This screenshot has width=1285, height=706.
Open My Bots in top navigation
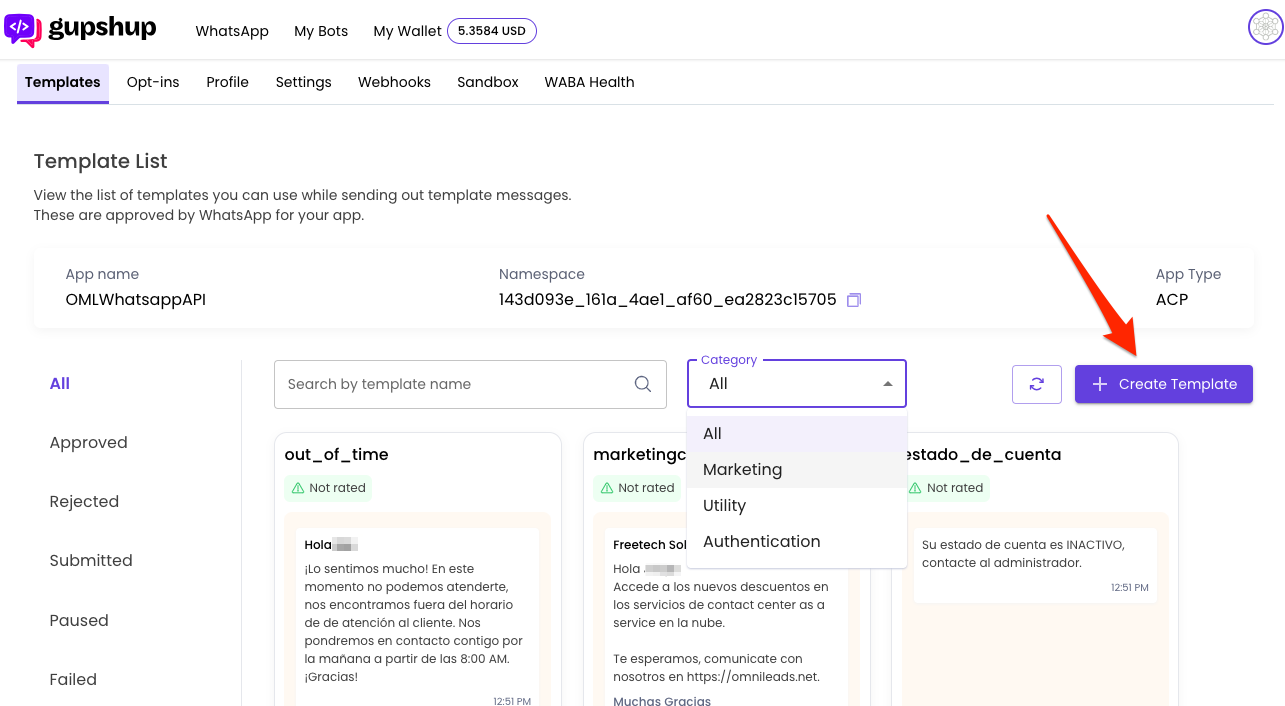(321, 31)
